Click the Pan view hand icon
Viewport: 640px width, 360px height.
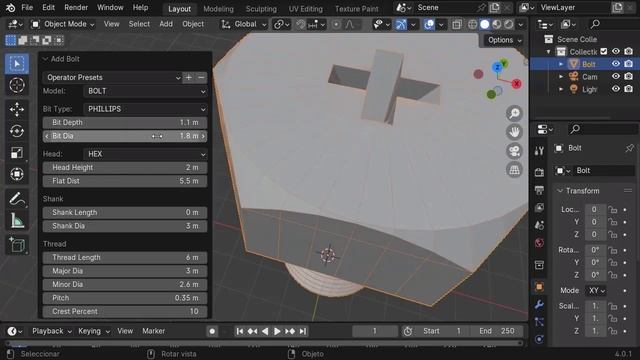tap(514, 132)
